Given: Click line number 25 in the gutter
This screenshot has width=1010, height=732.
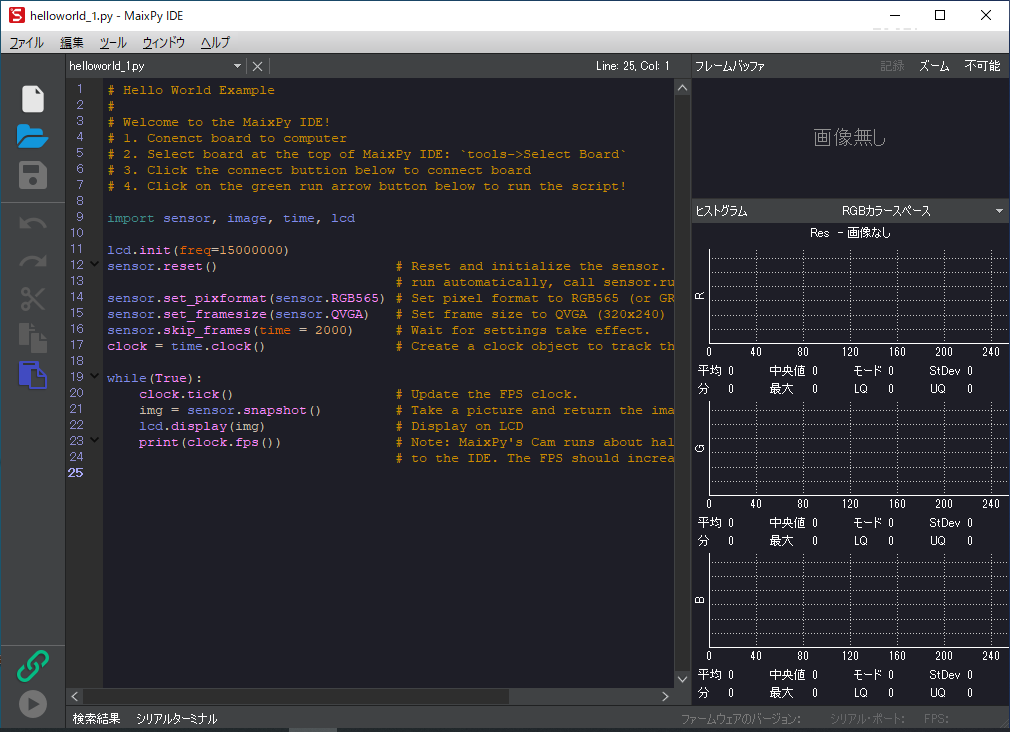Looking at the screenshot, I should click(75, 472).
